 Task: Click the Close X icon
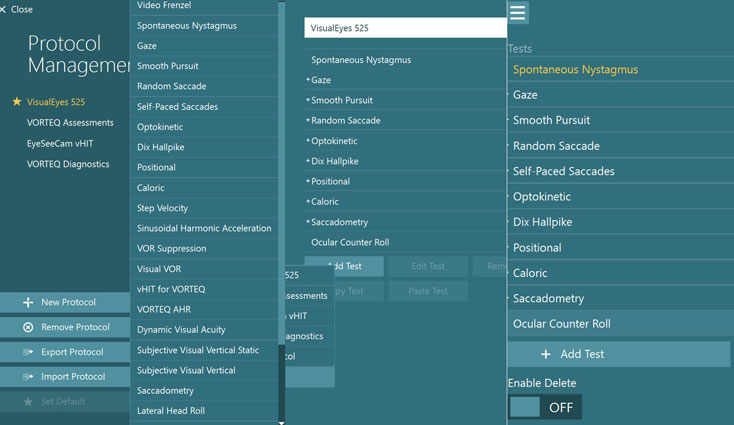[3, 9]
